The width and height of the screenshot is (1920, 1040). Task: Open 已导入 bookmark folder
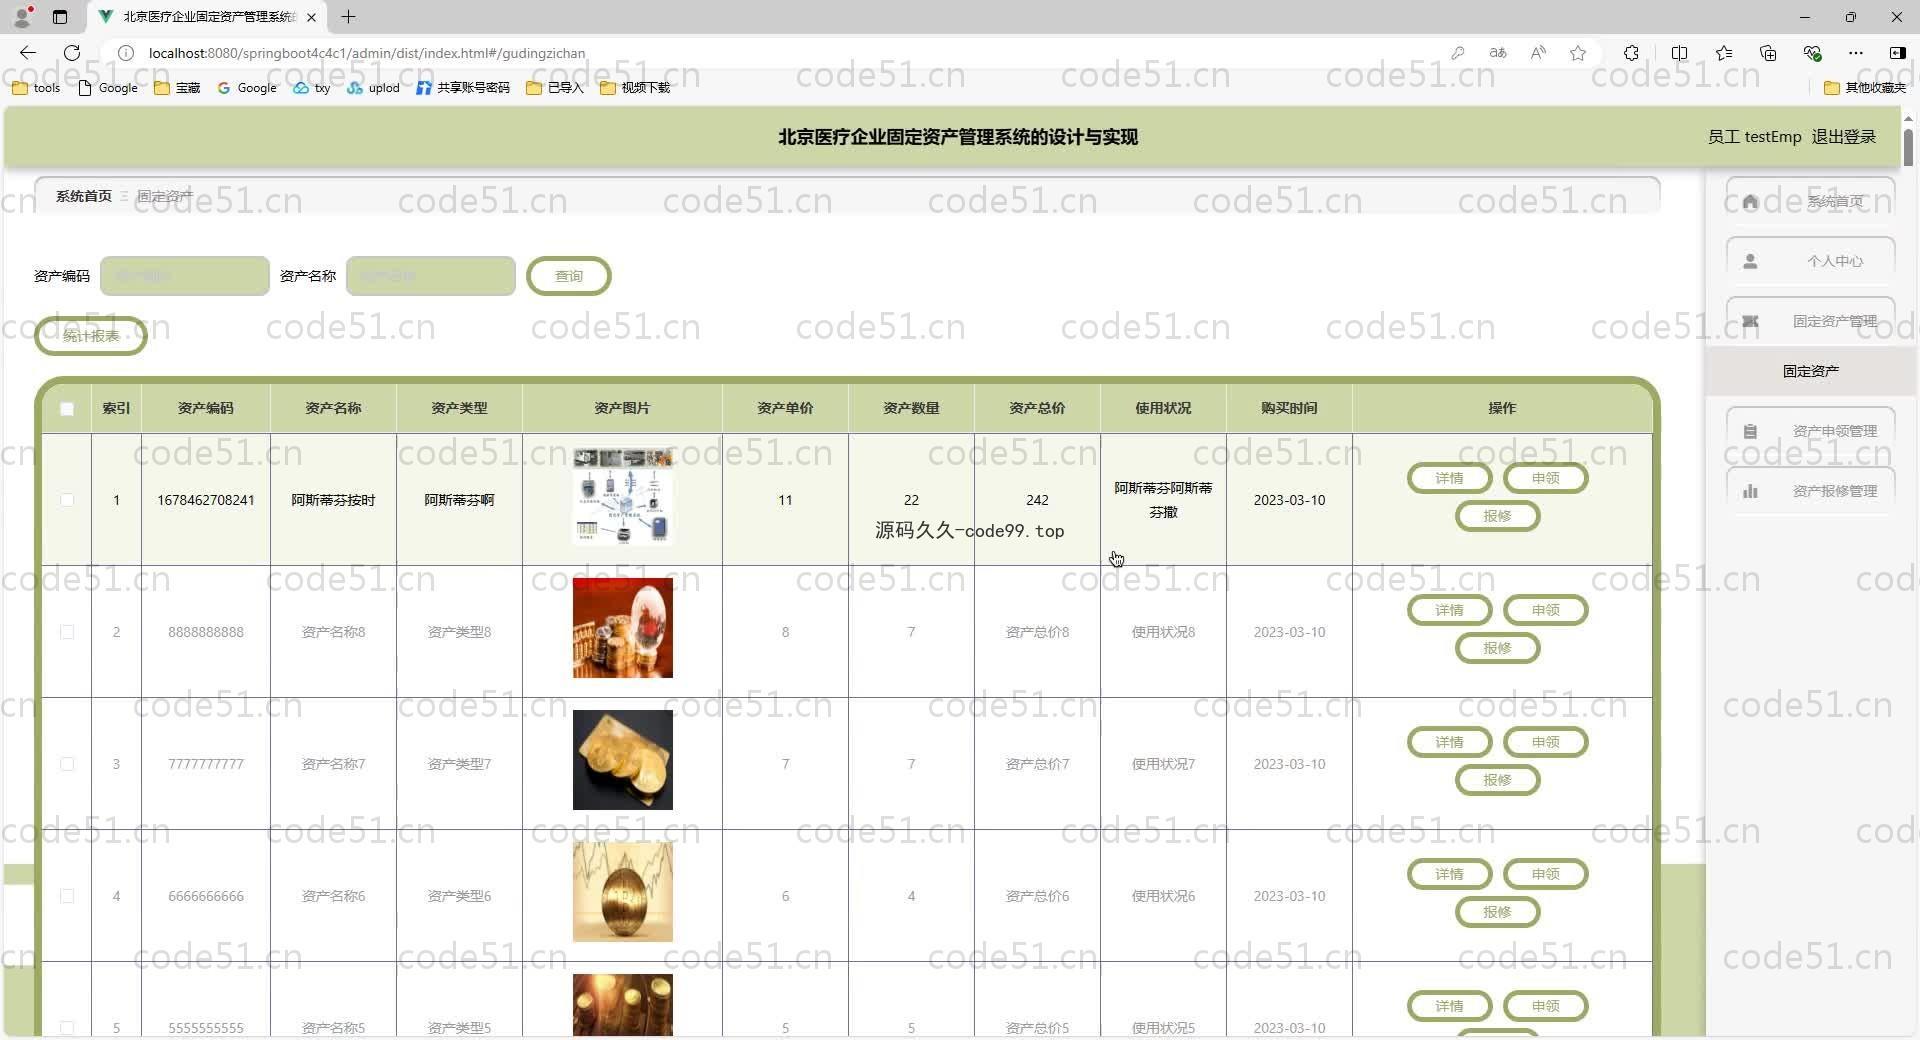[x=555, y=88]
